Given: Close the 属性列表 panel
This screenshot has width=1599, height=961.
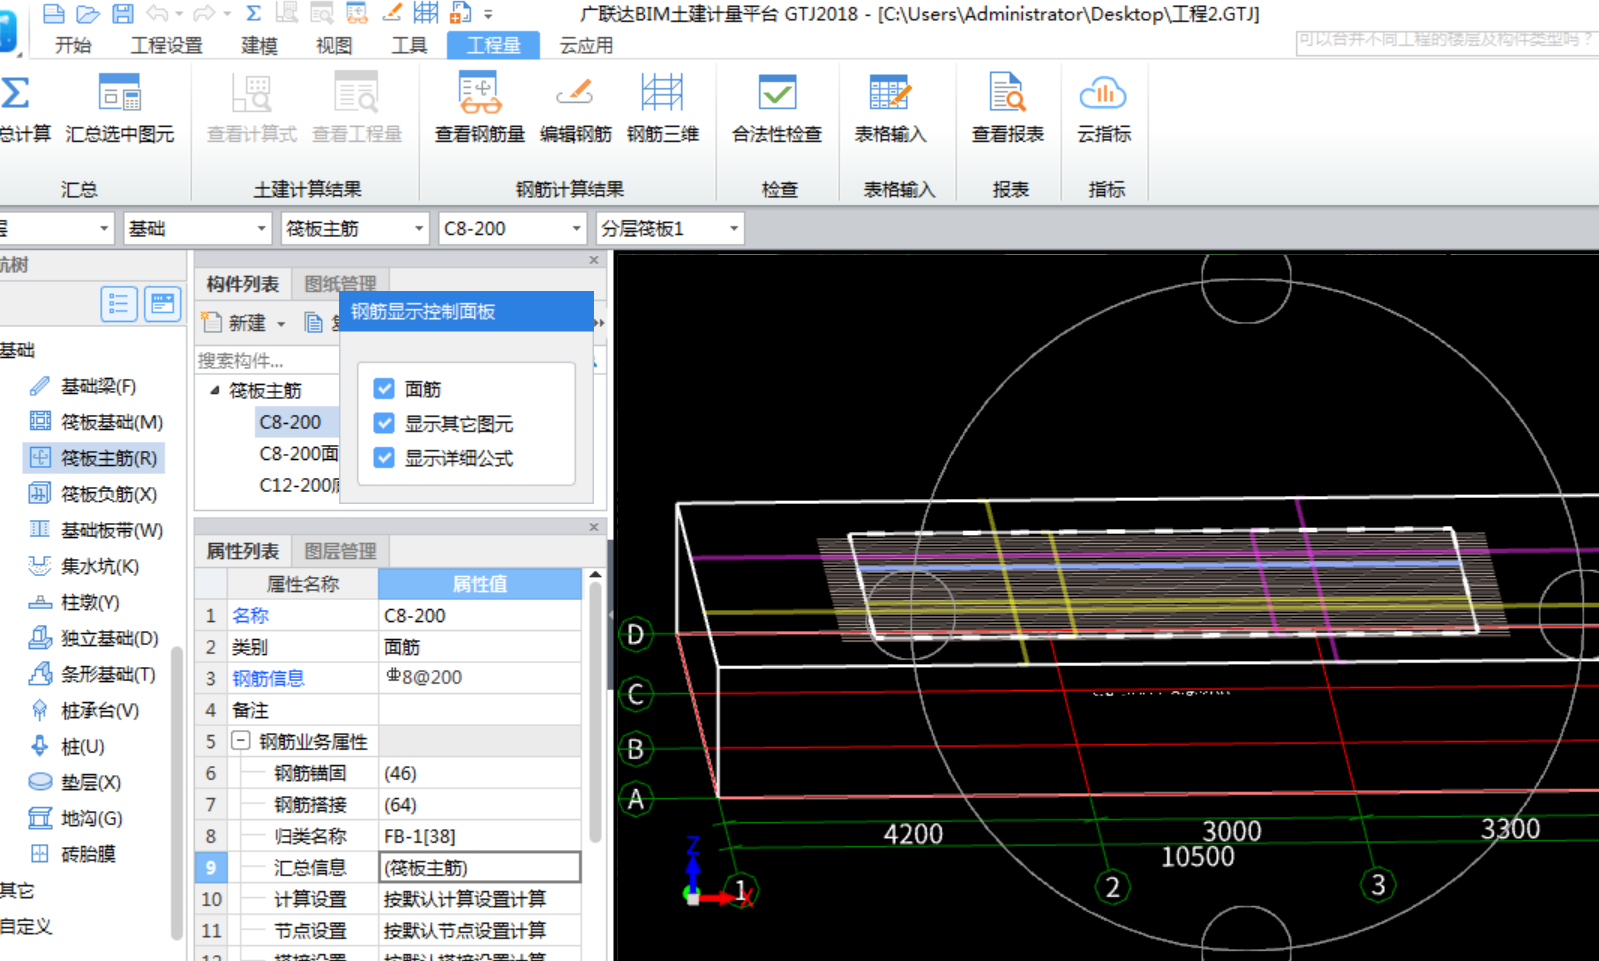Looking at the screenshot, I should pyautogui.click(x=594, y=527).
